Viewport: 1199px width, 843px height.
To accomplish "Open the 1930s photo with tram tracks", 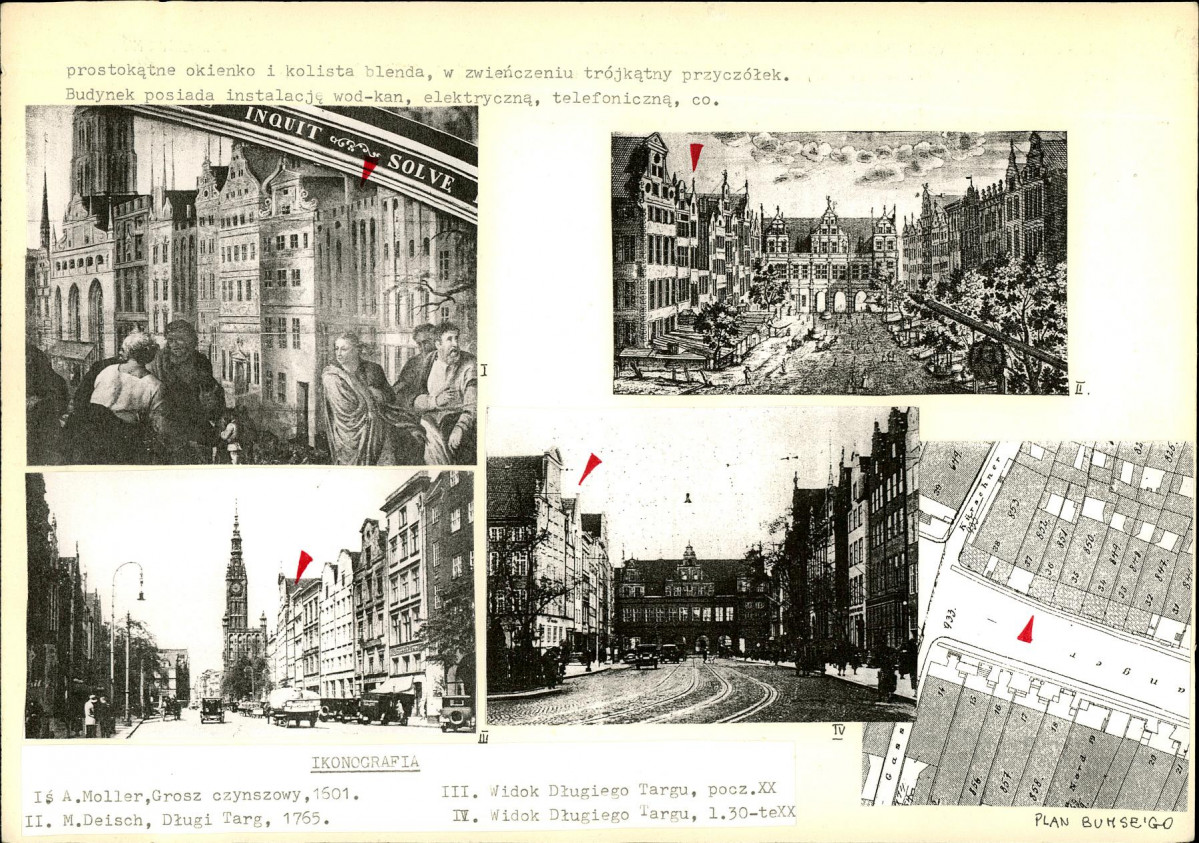I will [700, 565].
